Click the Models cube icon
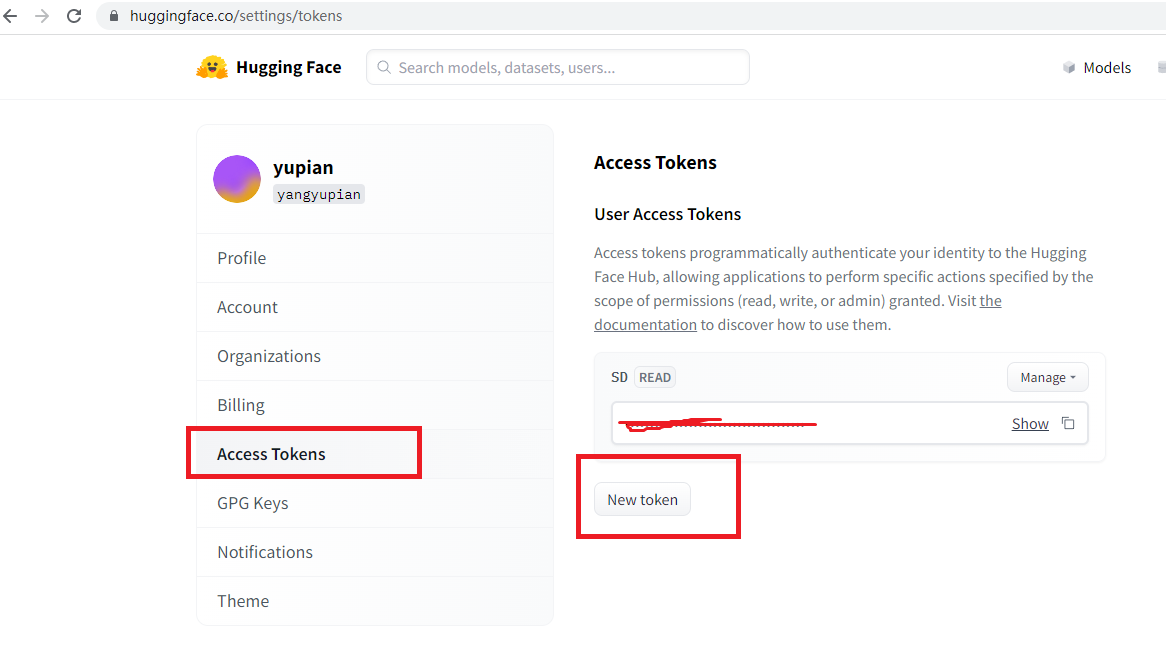This screenshot has height=651, width=1166. (x=1069, y=68)
